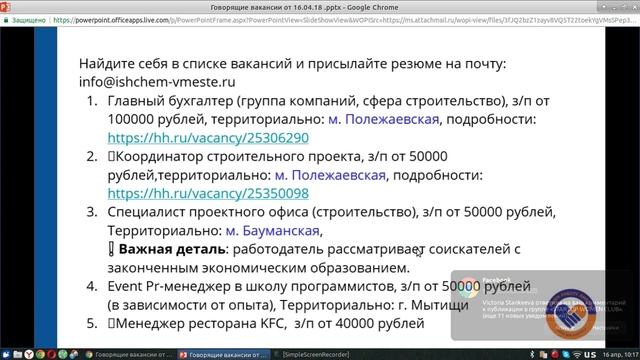Image resolution: width=640 pixels, height=360 pixels.
Task: Click the Chrome icon in the Facebook notification
Action: coord(469,287)
